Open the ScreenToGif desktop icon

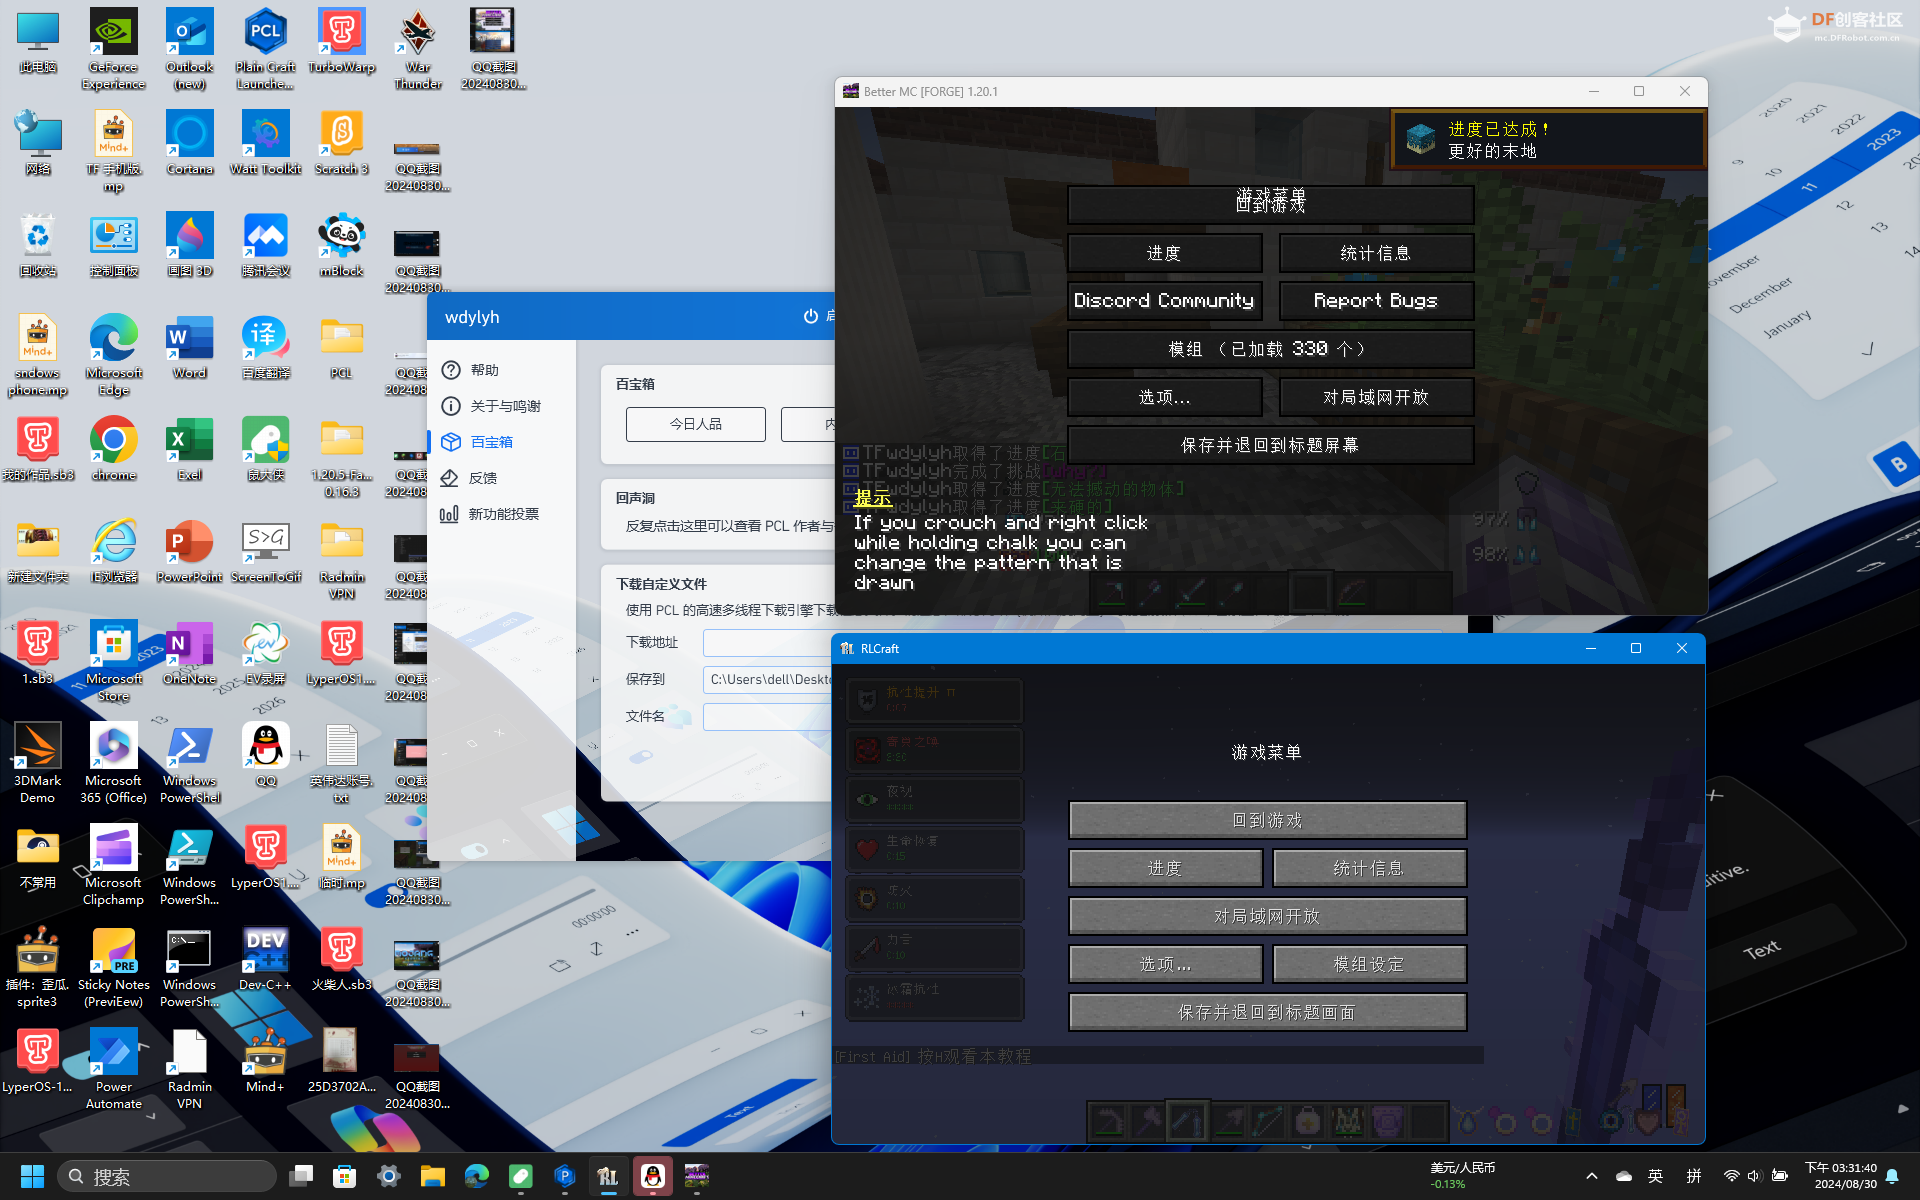265,551
